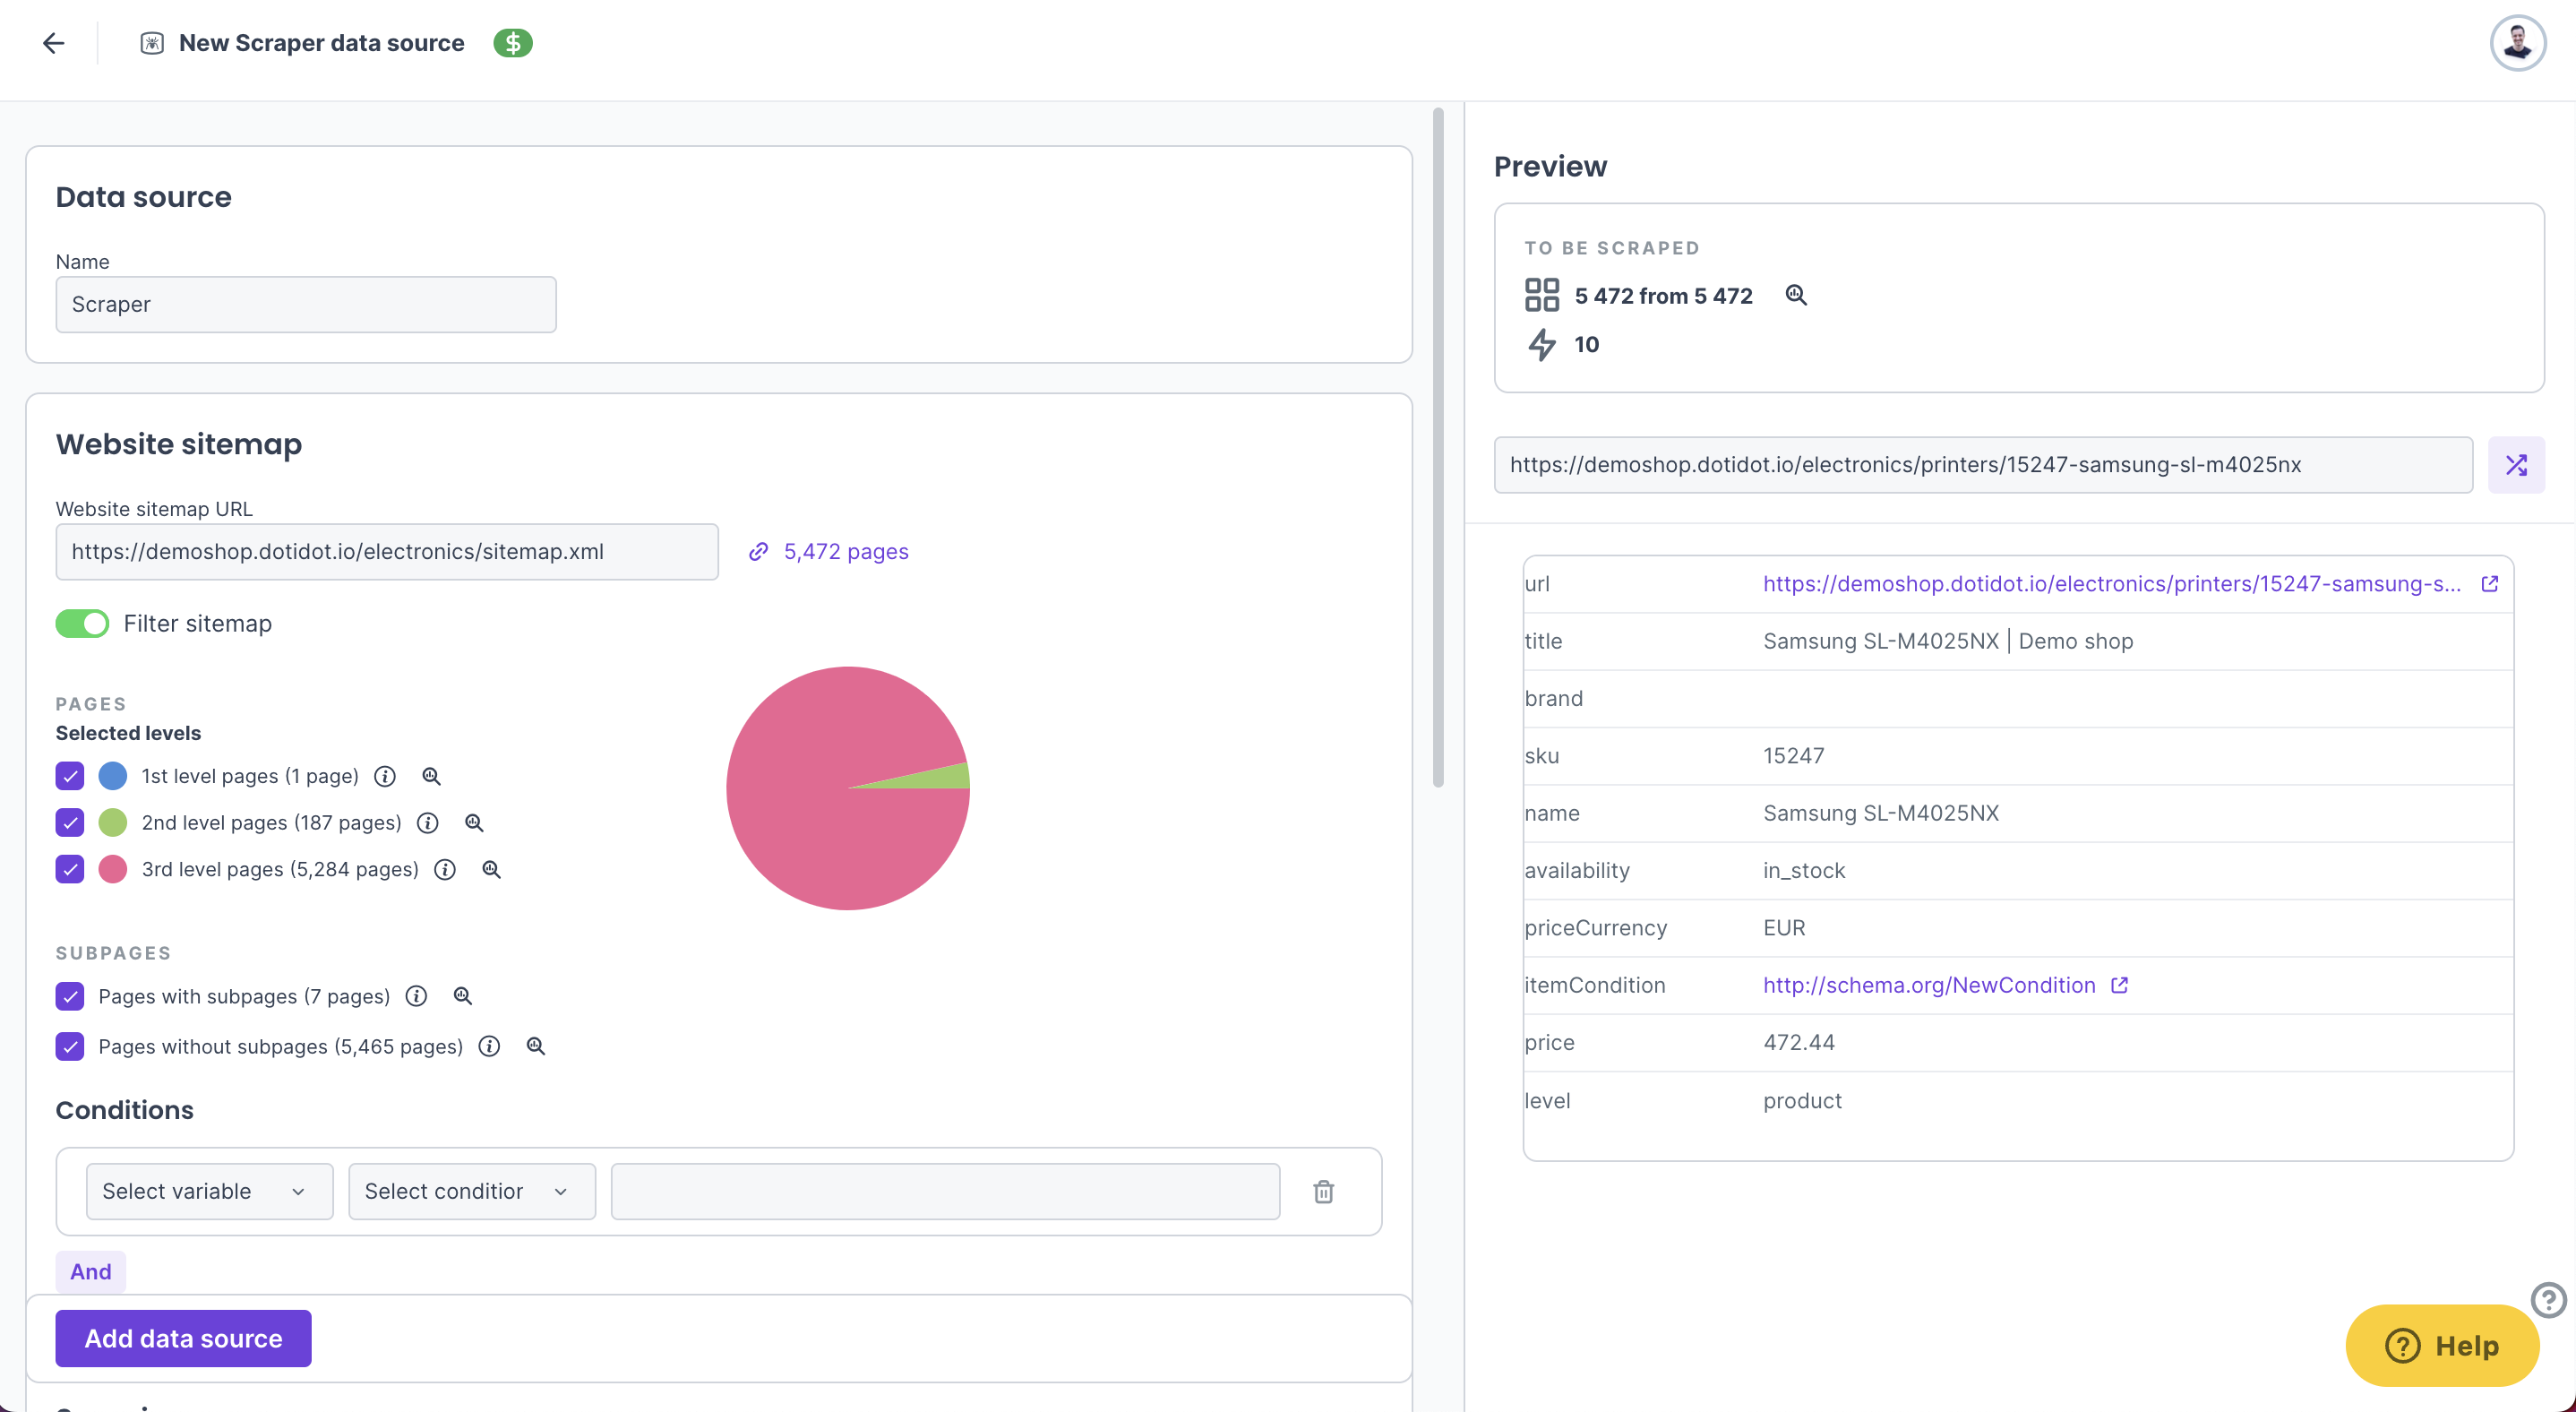Click the Add data source button
This screenshot has width=2576, height=1412.
tap(183, 1339)
